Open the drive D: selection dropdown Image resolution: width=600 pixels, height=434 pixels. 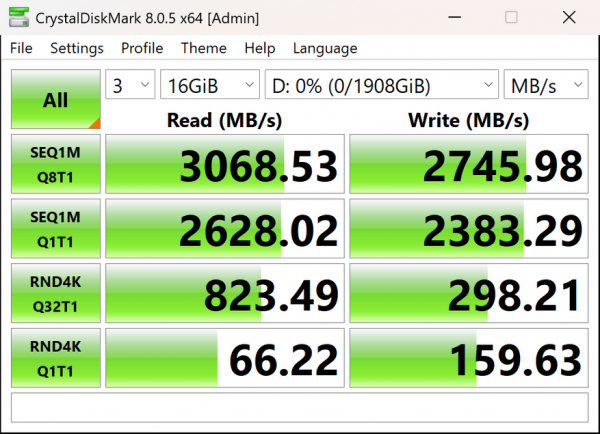[382, 85]
